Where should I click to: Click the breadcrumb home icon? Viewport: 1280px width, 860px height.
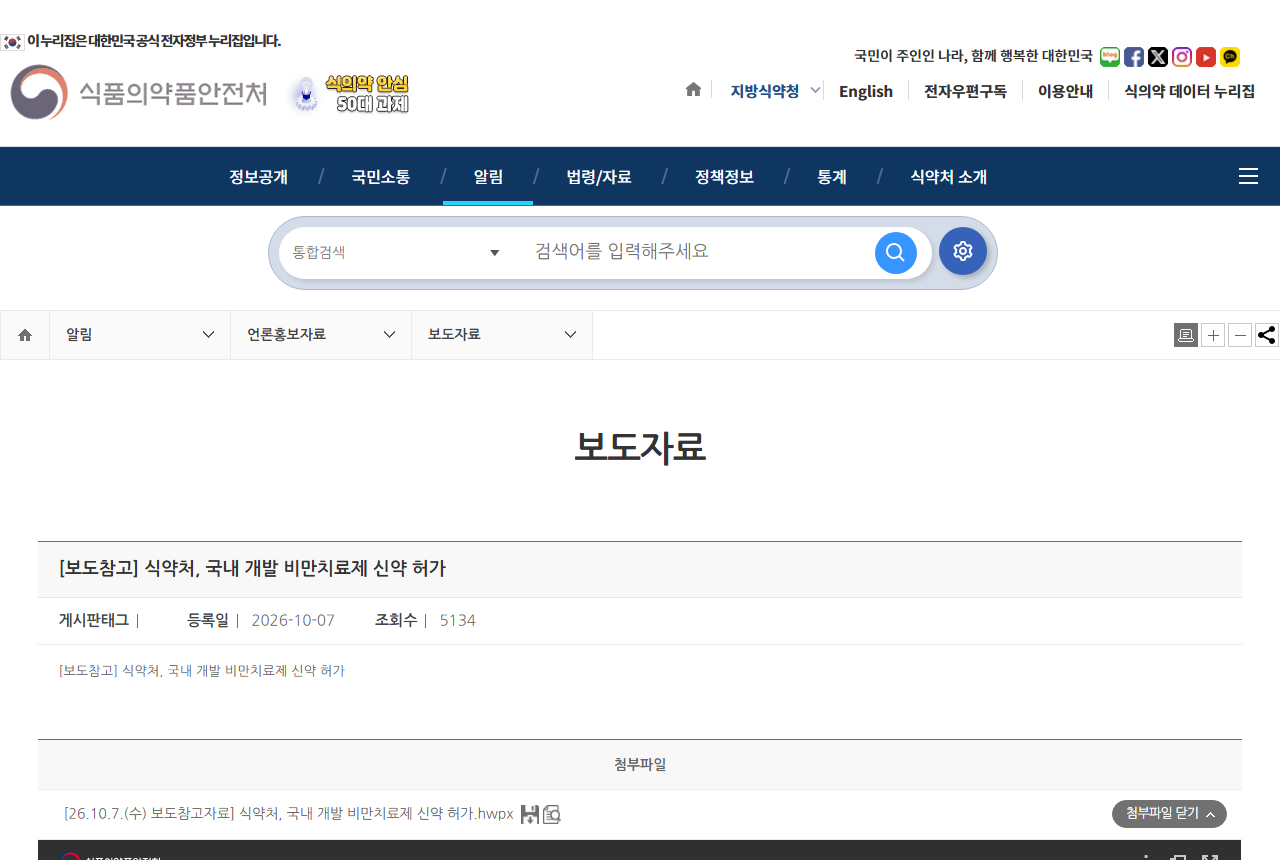click(x=25, y=335)
